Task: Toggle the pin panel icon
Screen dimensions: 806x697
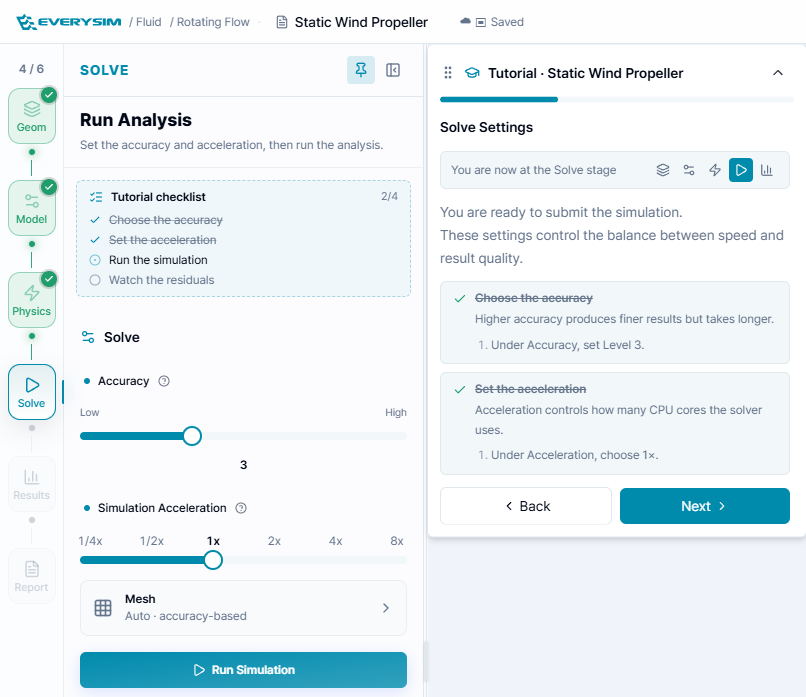Action: click(361, 70)
